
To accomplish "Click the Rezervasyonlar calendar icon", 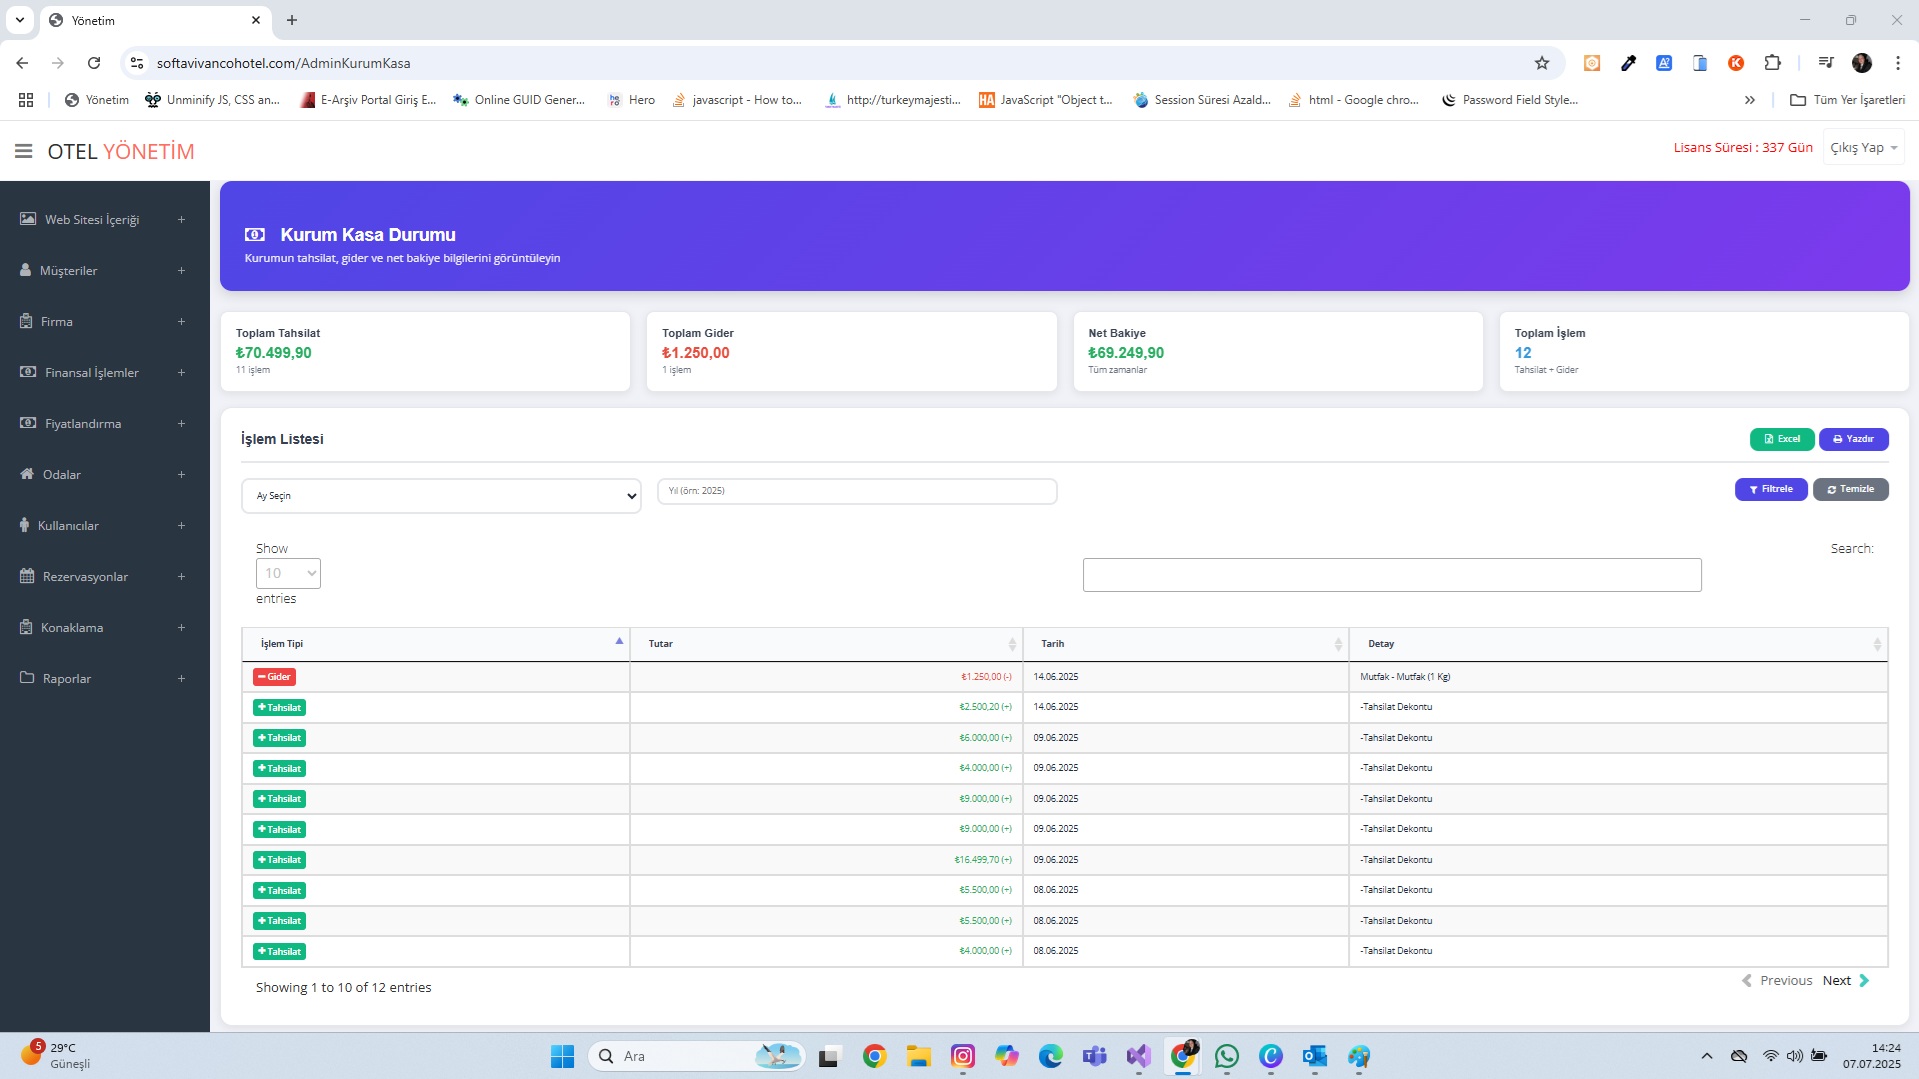I will (27, 575).
